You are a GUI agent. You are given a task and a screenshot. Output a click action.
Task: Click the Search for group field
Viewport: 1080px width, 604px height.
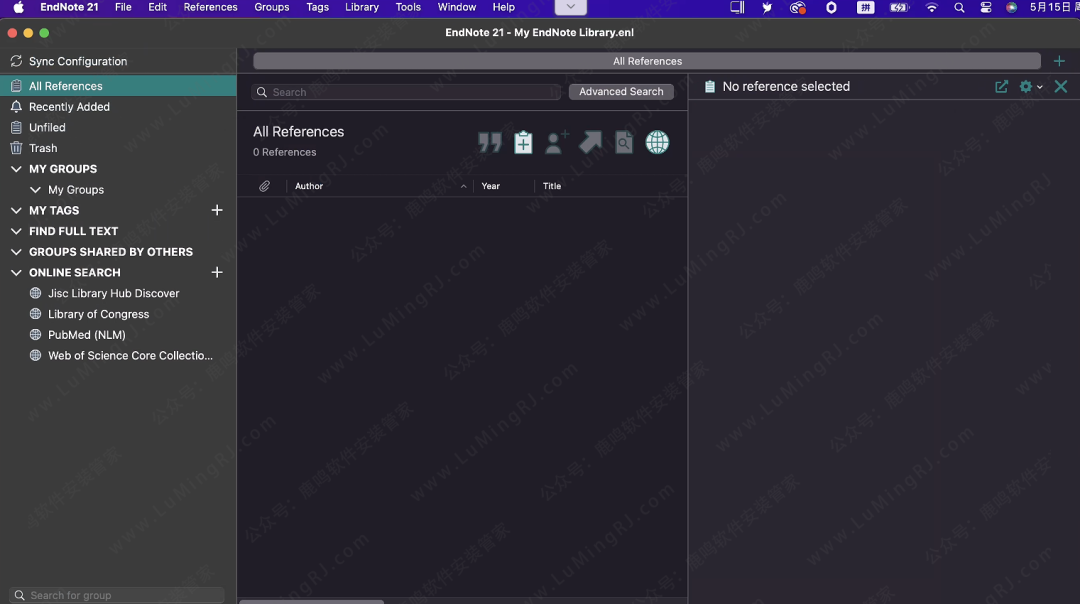(117, 595)
